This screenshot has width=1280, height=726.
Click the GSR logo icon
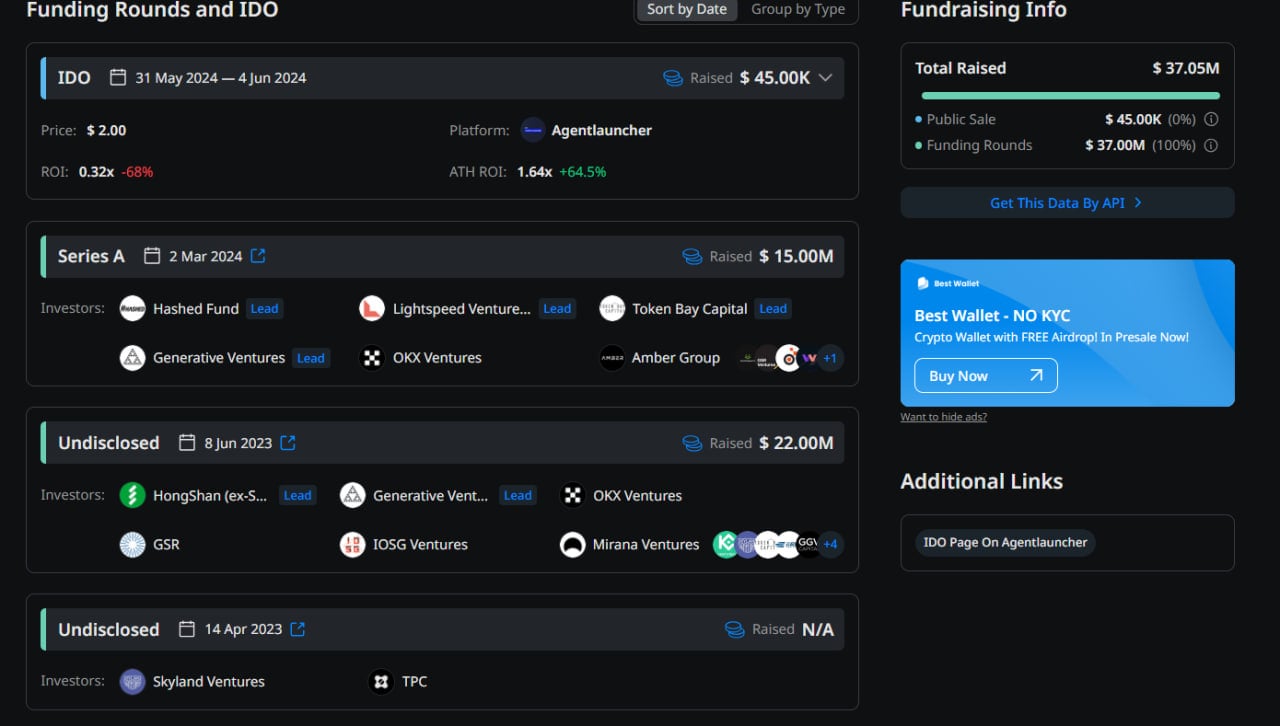tap(132, 544)
